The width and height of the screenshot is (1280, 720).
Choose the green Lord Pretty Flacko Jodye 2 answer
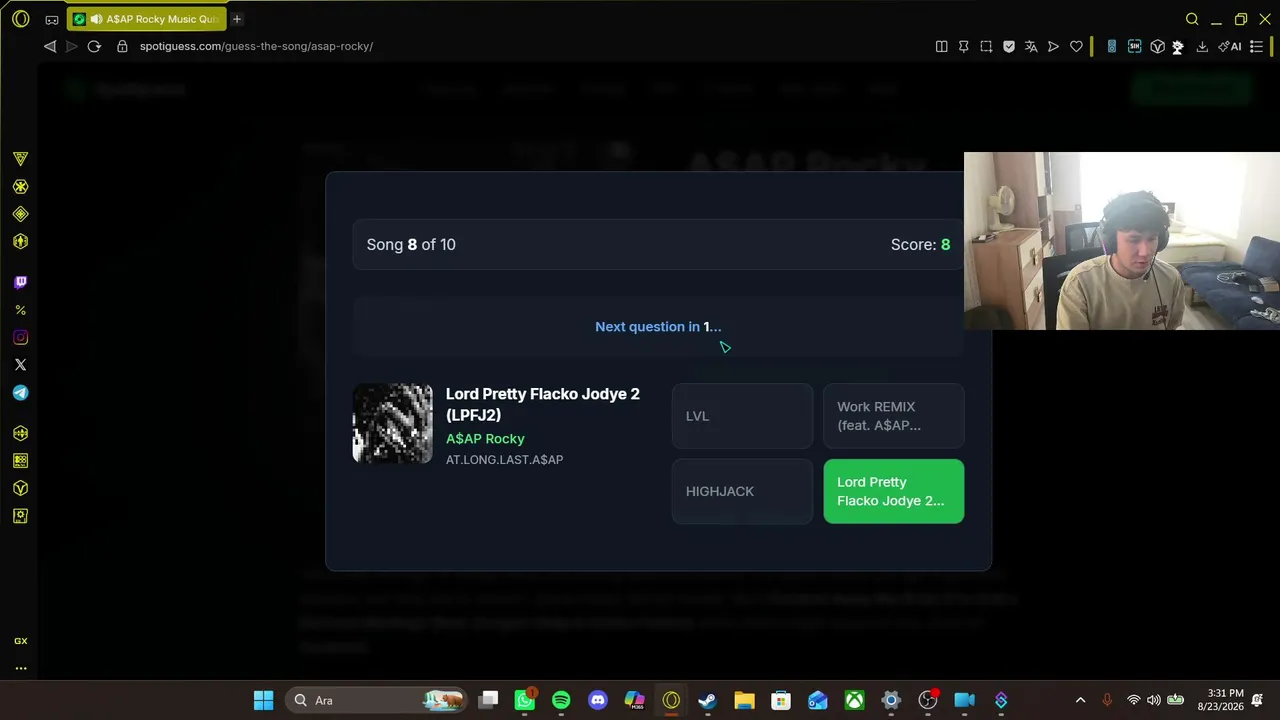tap(894, 491)
